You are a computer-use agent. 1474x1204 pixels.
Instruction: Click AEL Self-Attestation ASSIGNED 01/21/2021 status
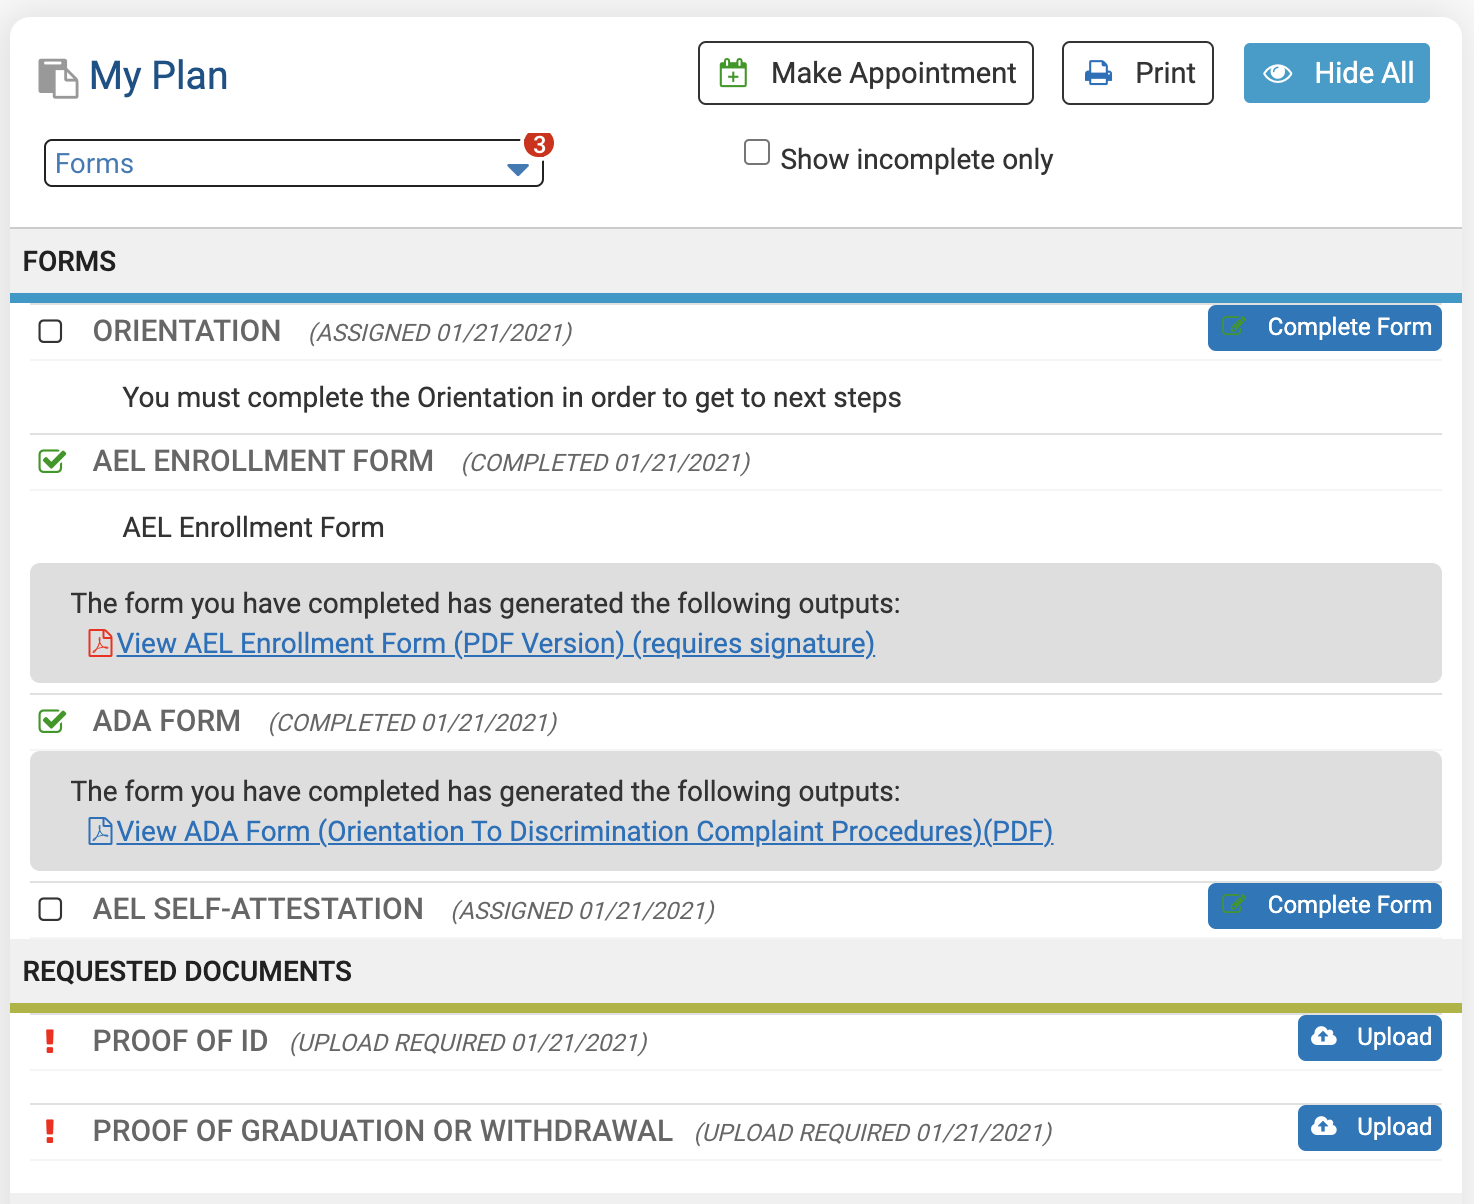coord(583,911)
